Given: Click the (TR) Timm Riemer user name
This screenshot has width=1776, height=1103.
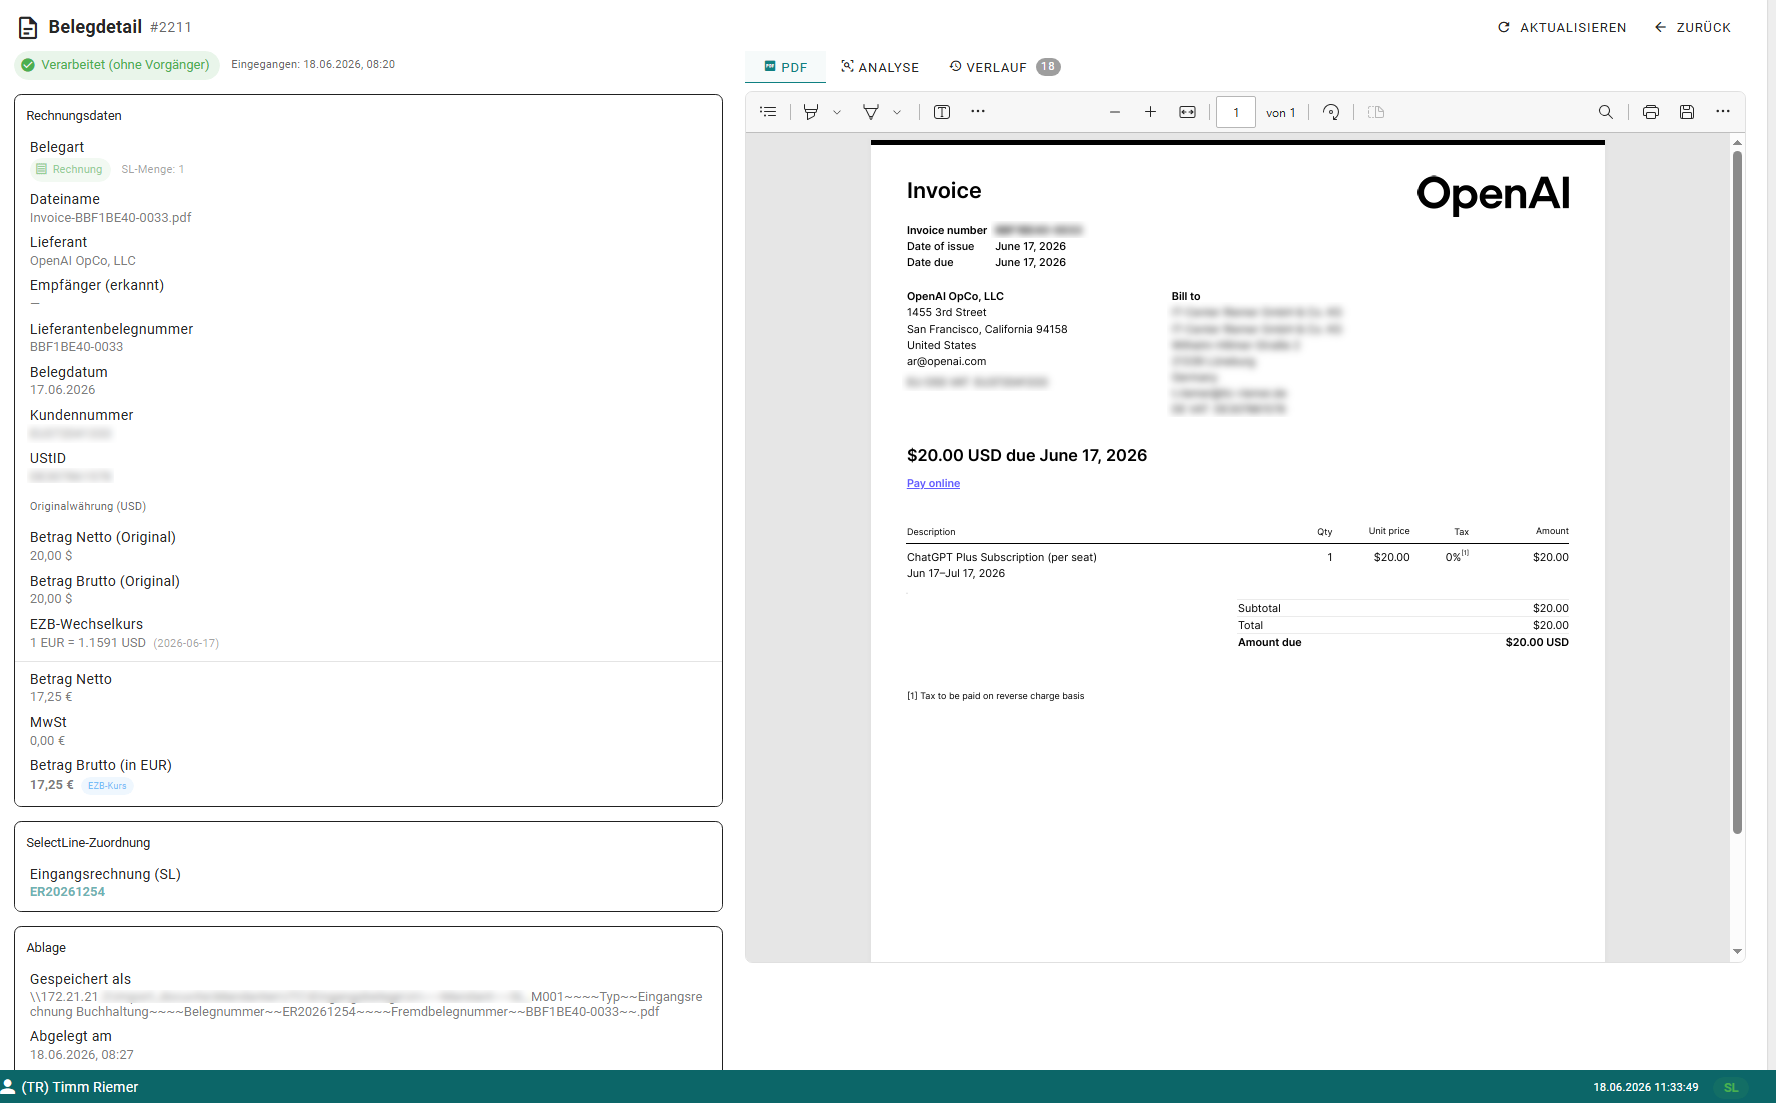Looking at the screenshot, I should click(x=80, y=1087).
